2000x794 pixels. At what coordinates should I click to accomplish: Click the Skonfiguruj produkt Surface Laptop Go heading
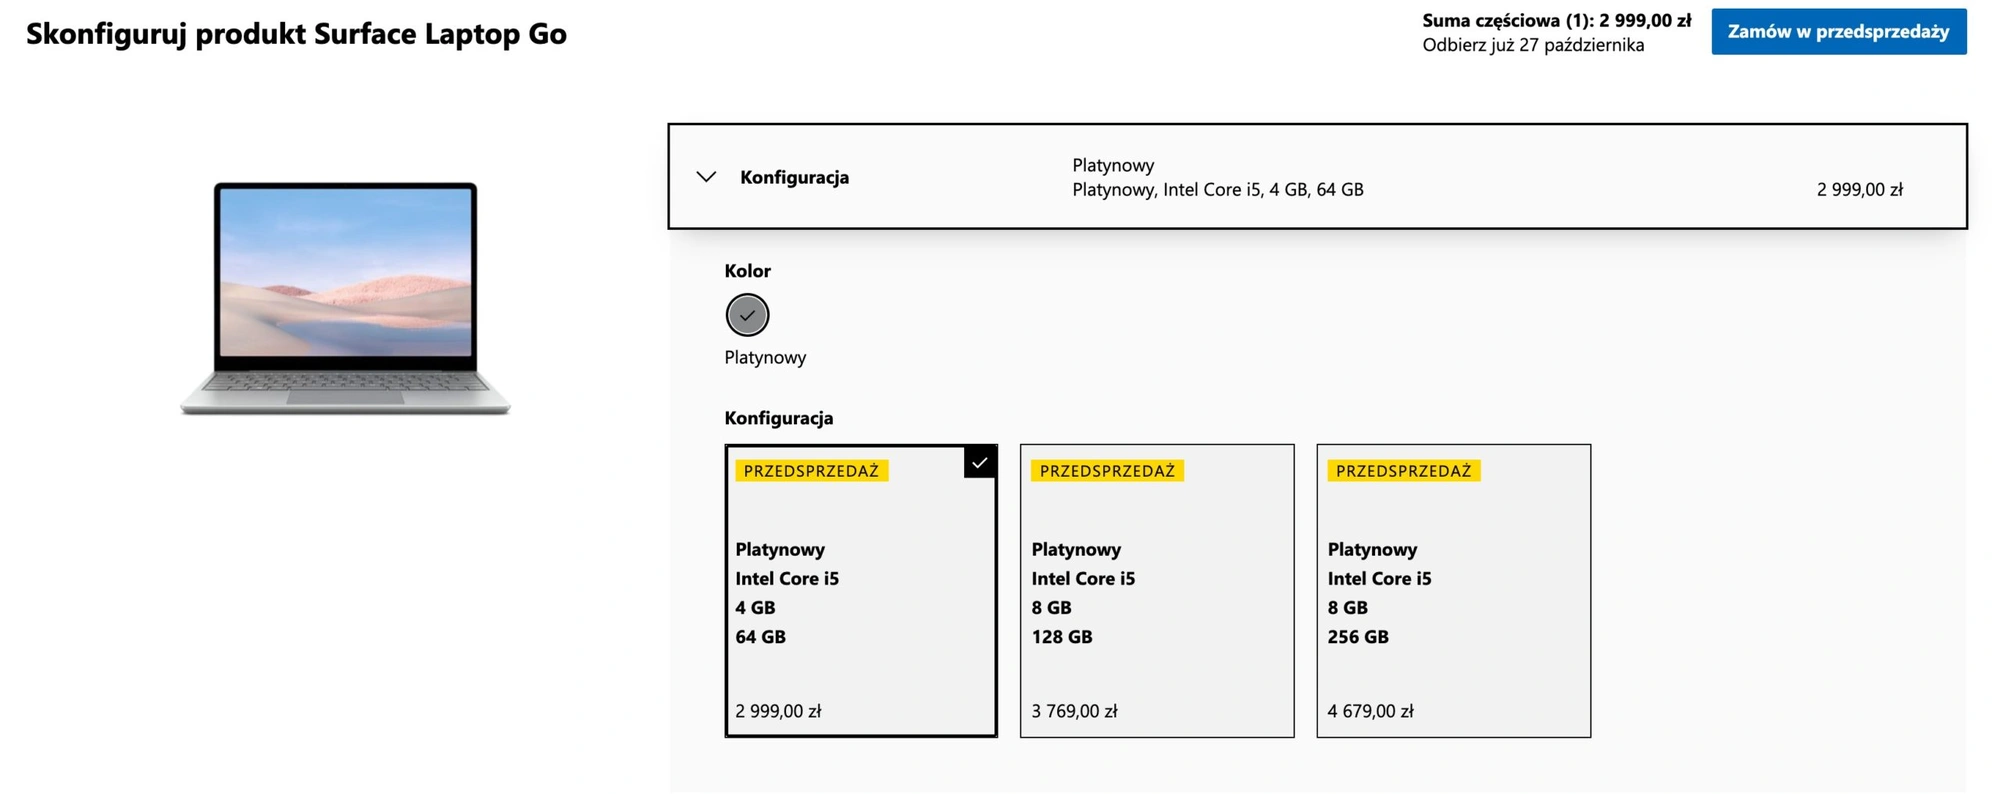click(296, 34)
